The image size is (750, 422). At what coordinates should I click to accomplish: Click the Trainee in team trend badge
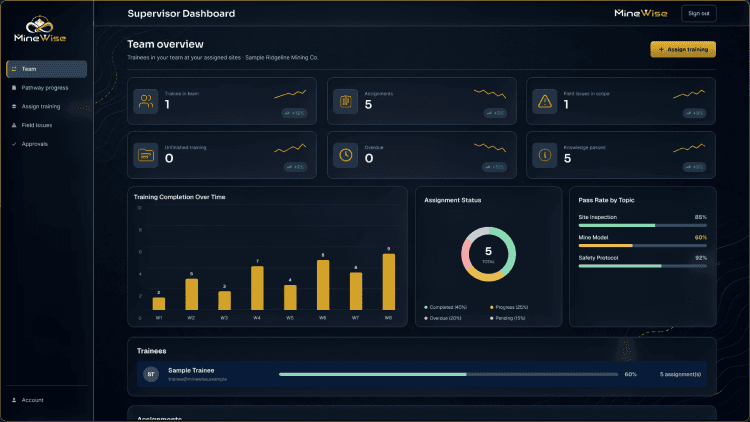click(x=294, y=113)
